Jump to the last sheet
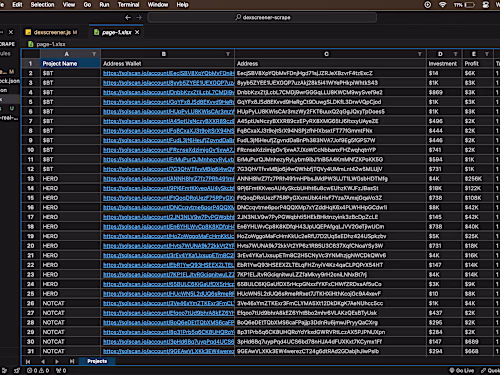Viewport: 500px width, 375px height. (72, 361)
